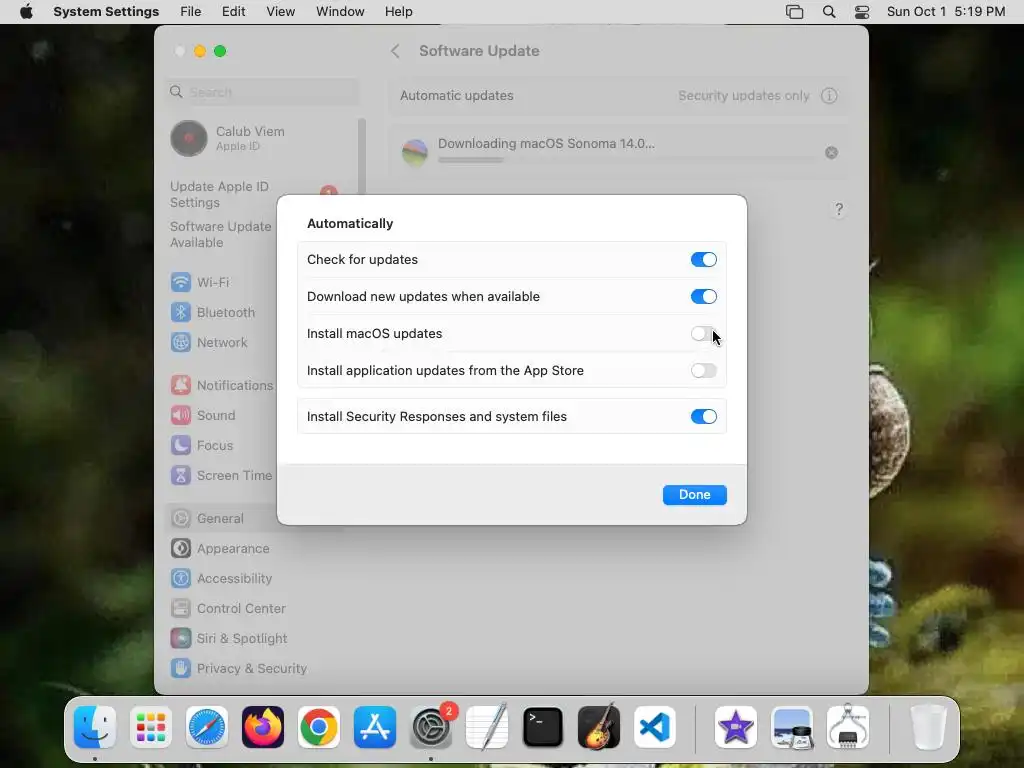Open Sound settings

[202, 415]
